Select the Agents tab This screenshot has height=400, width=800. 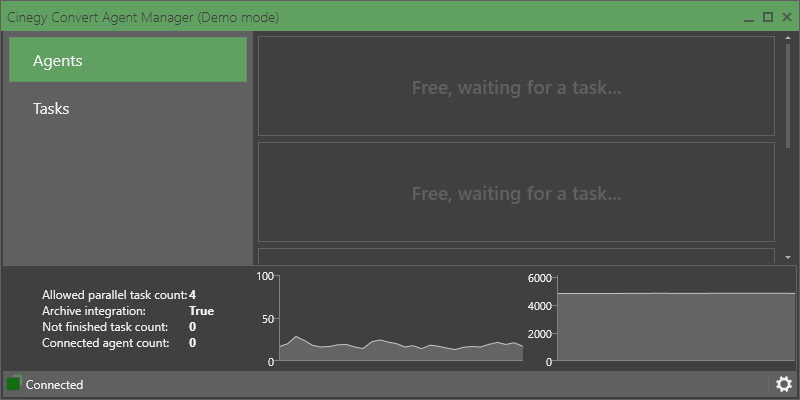(128, 60)
